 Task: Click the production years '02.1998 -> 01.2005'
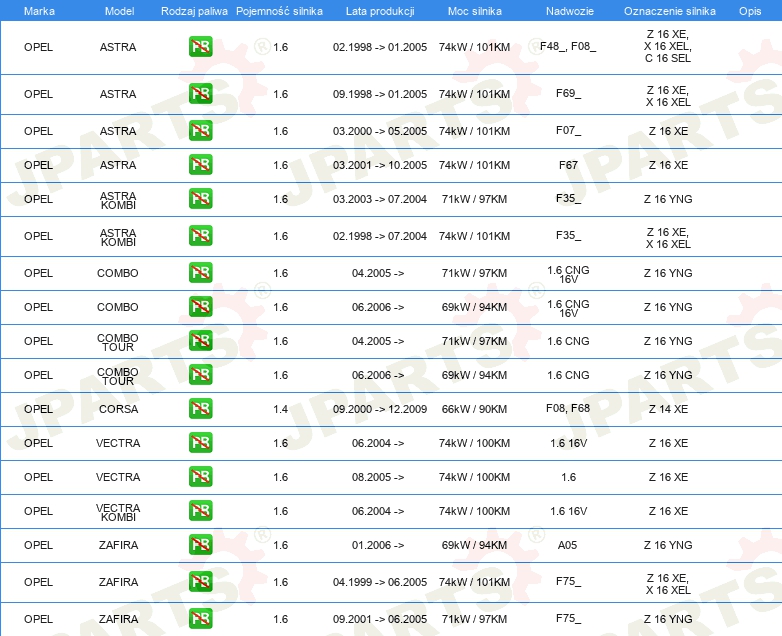380,47
